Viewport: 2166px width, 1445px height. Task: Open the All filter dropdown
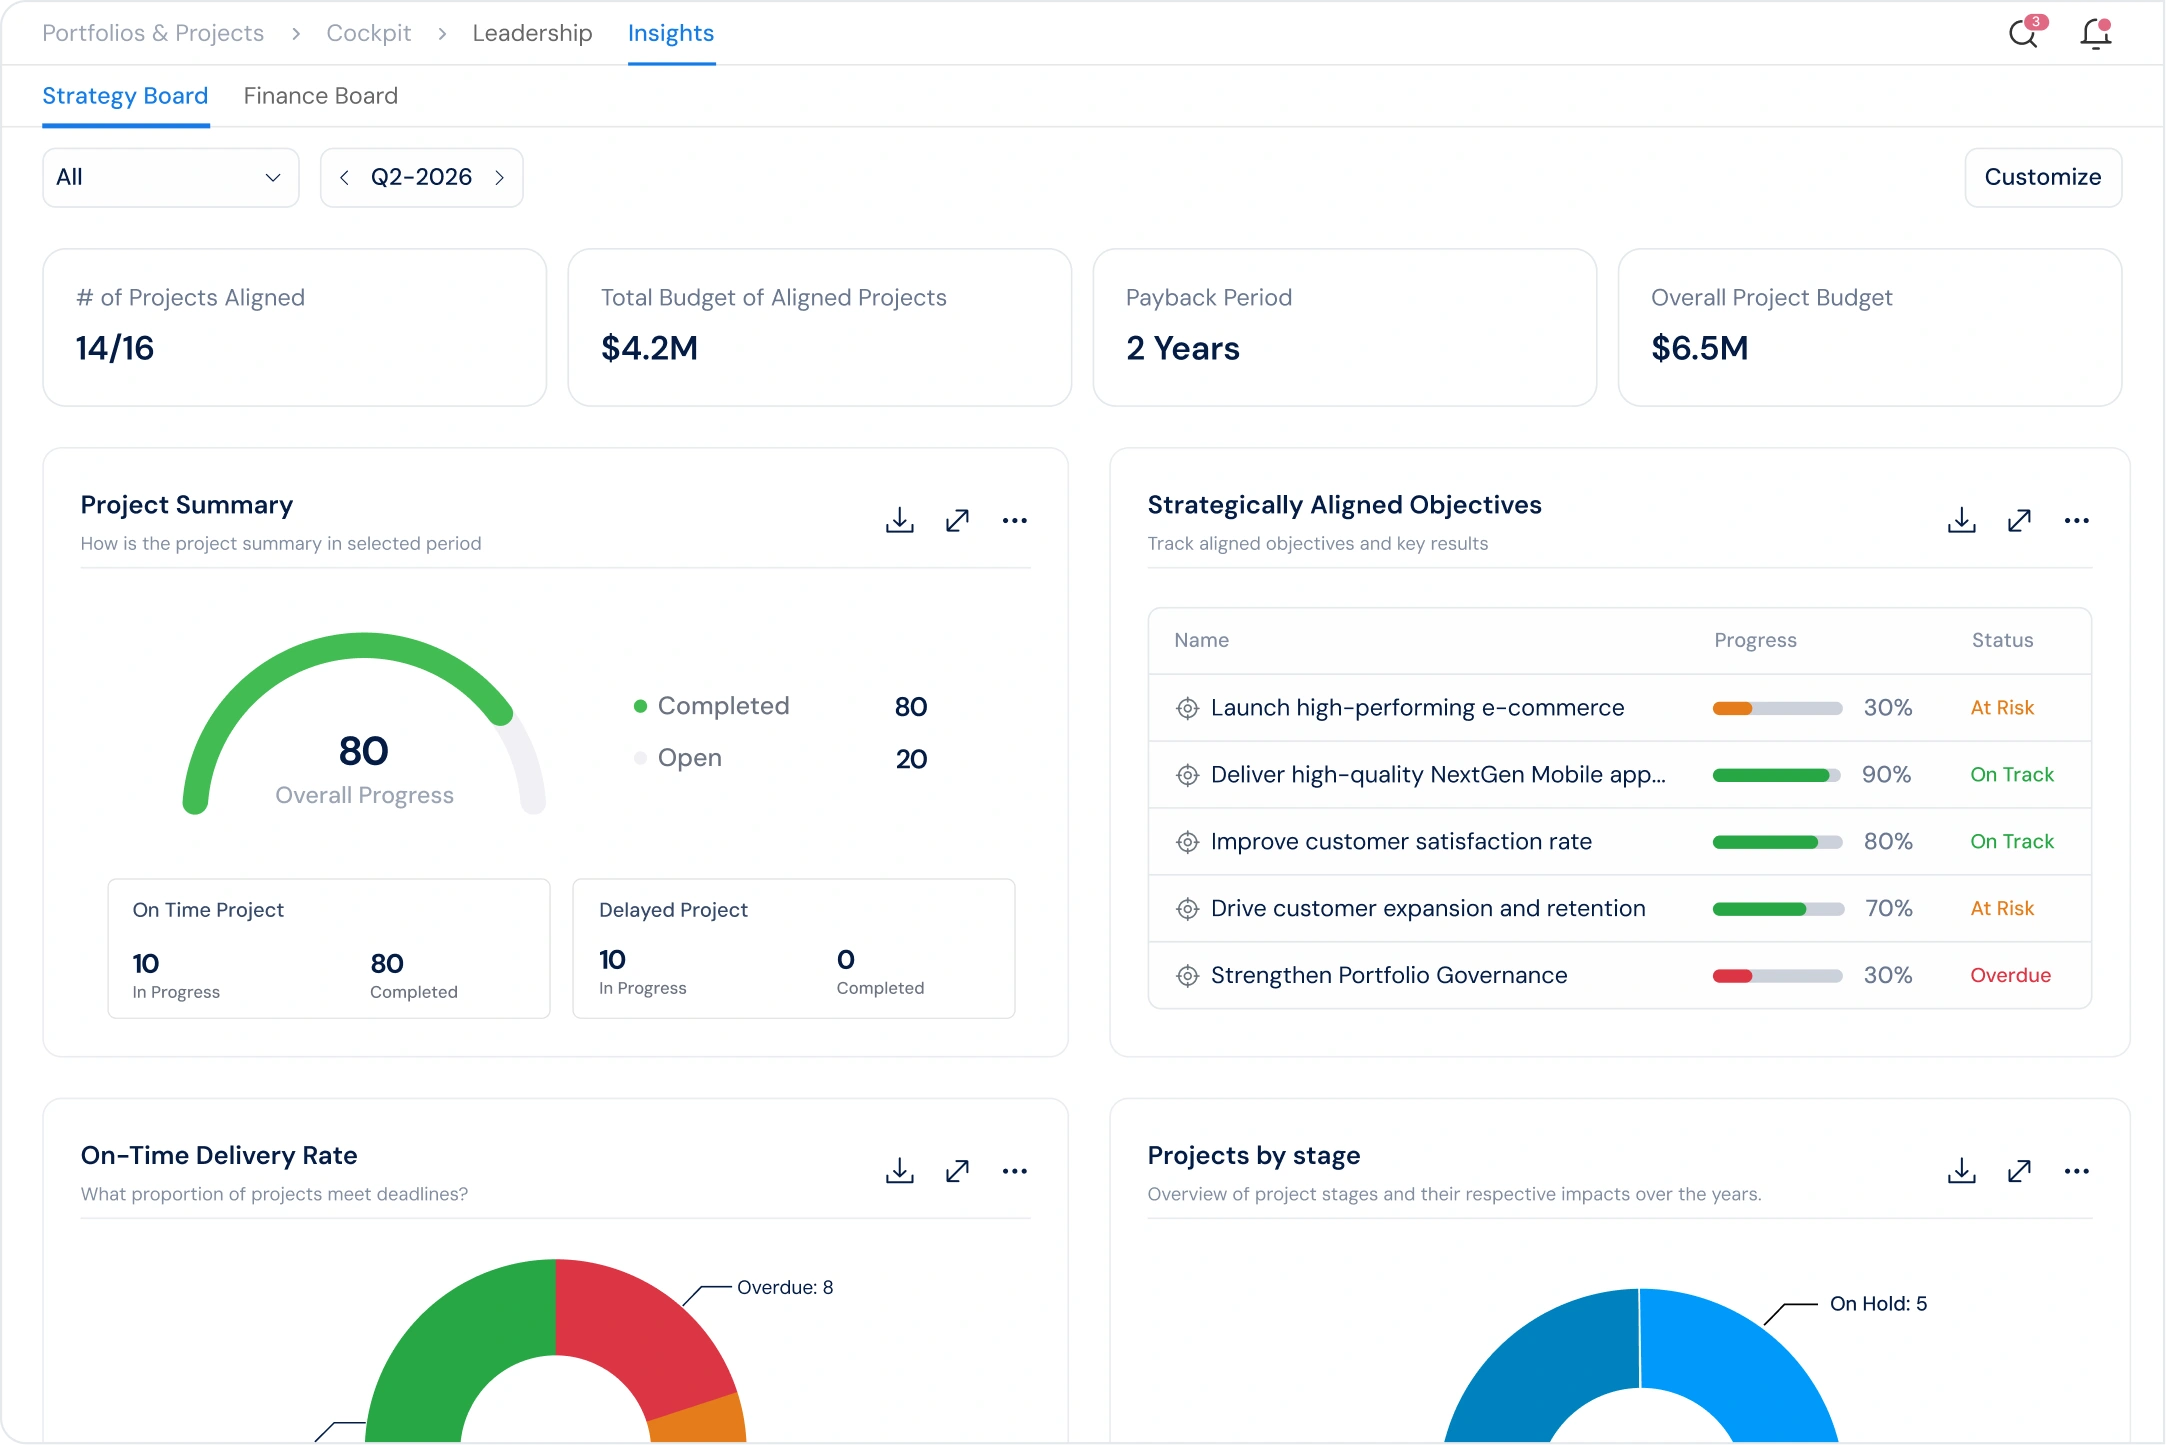click(171, 178)
